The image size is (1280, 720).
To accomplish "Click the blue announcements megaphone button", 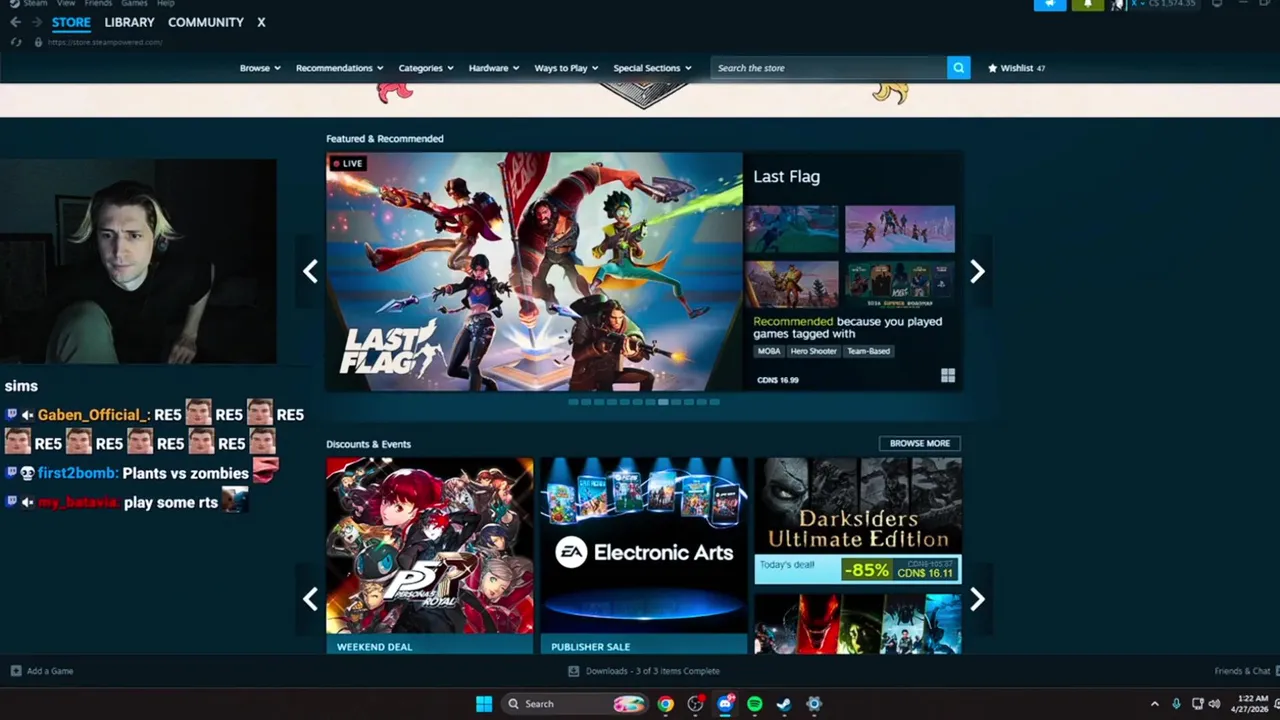I will click(x=1049, y=4).
